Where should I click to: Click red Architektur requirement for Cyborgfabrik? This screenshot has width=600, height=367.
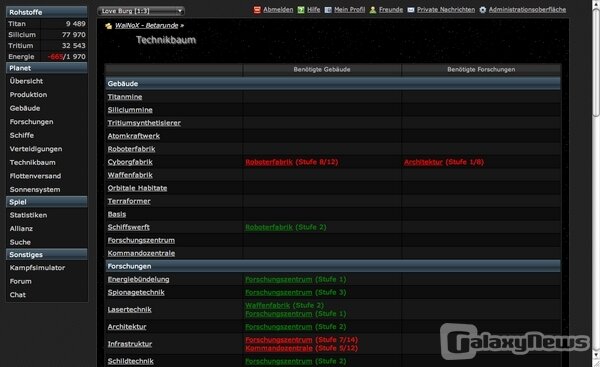pos(423,162)
